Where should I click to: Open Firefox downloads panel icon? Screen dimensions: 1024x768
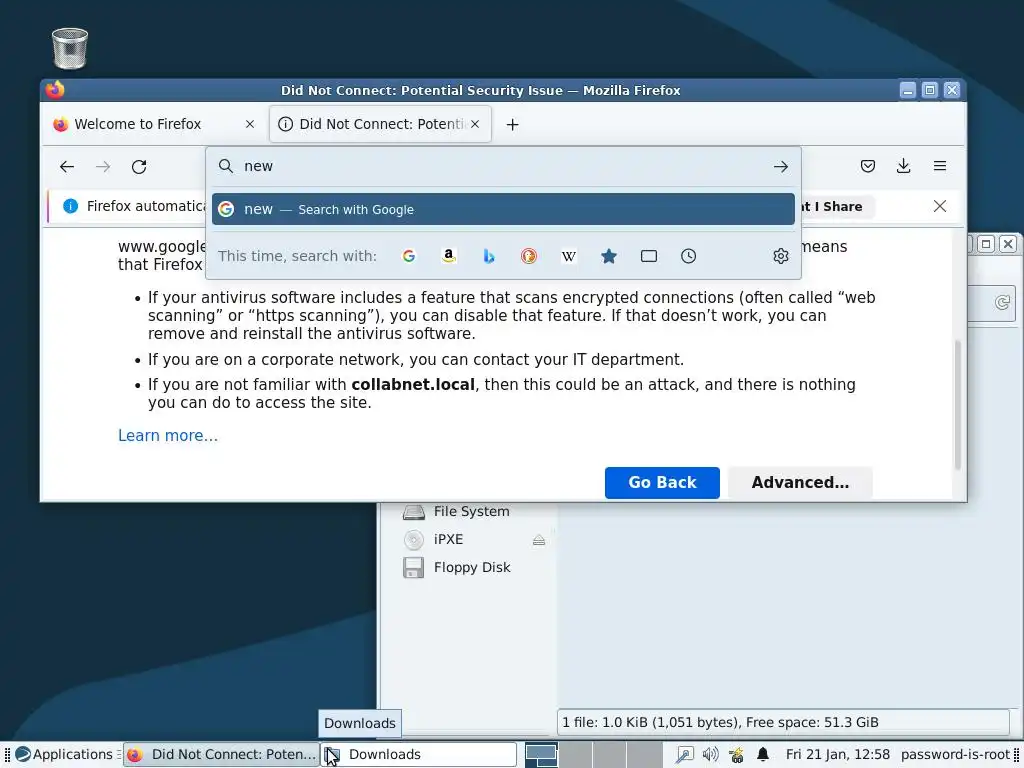[903, 166]
